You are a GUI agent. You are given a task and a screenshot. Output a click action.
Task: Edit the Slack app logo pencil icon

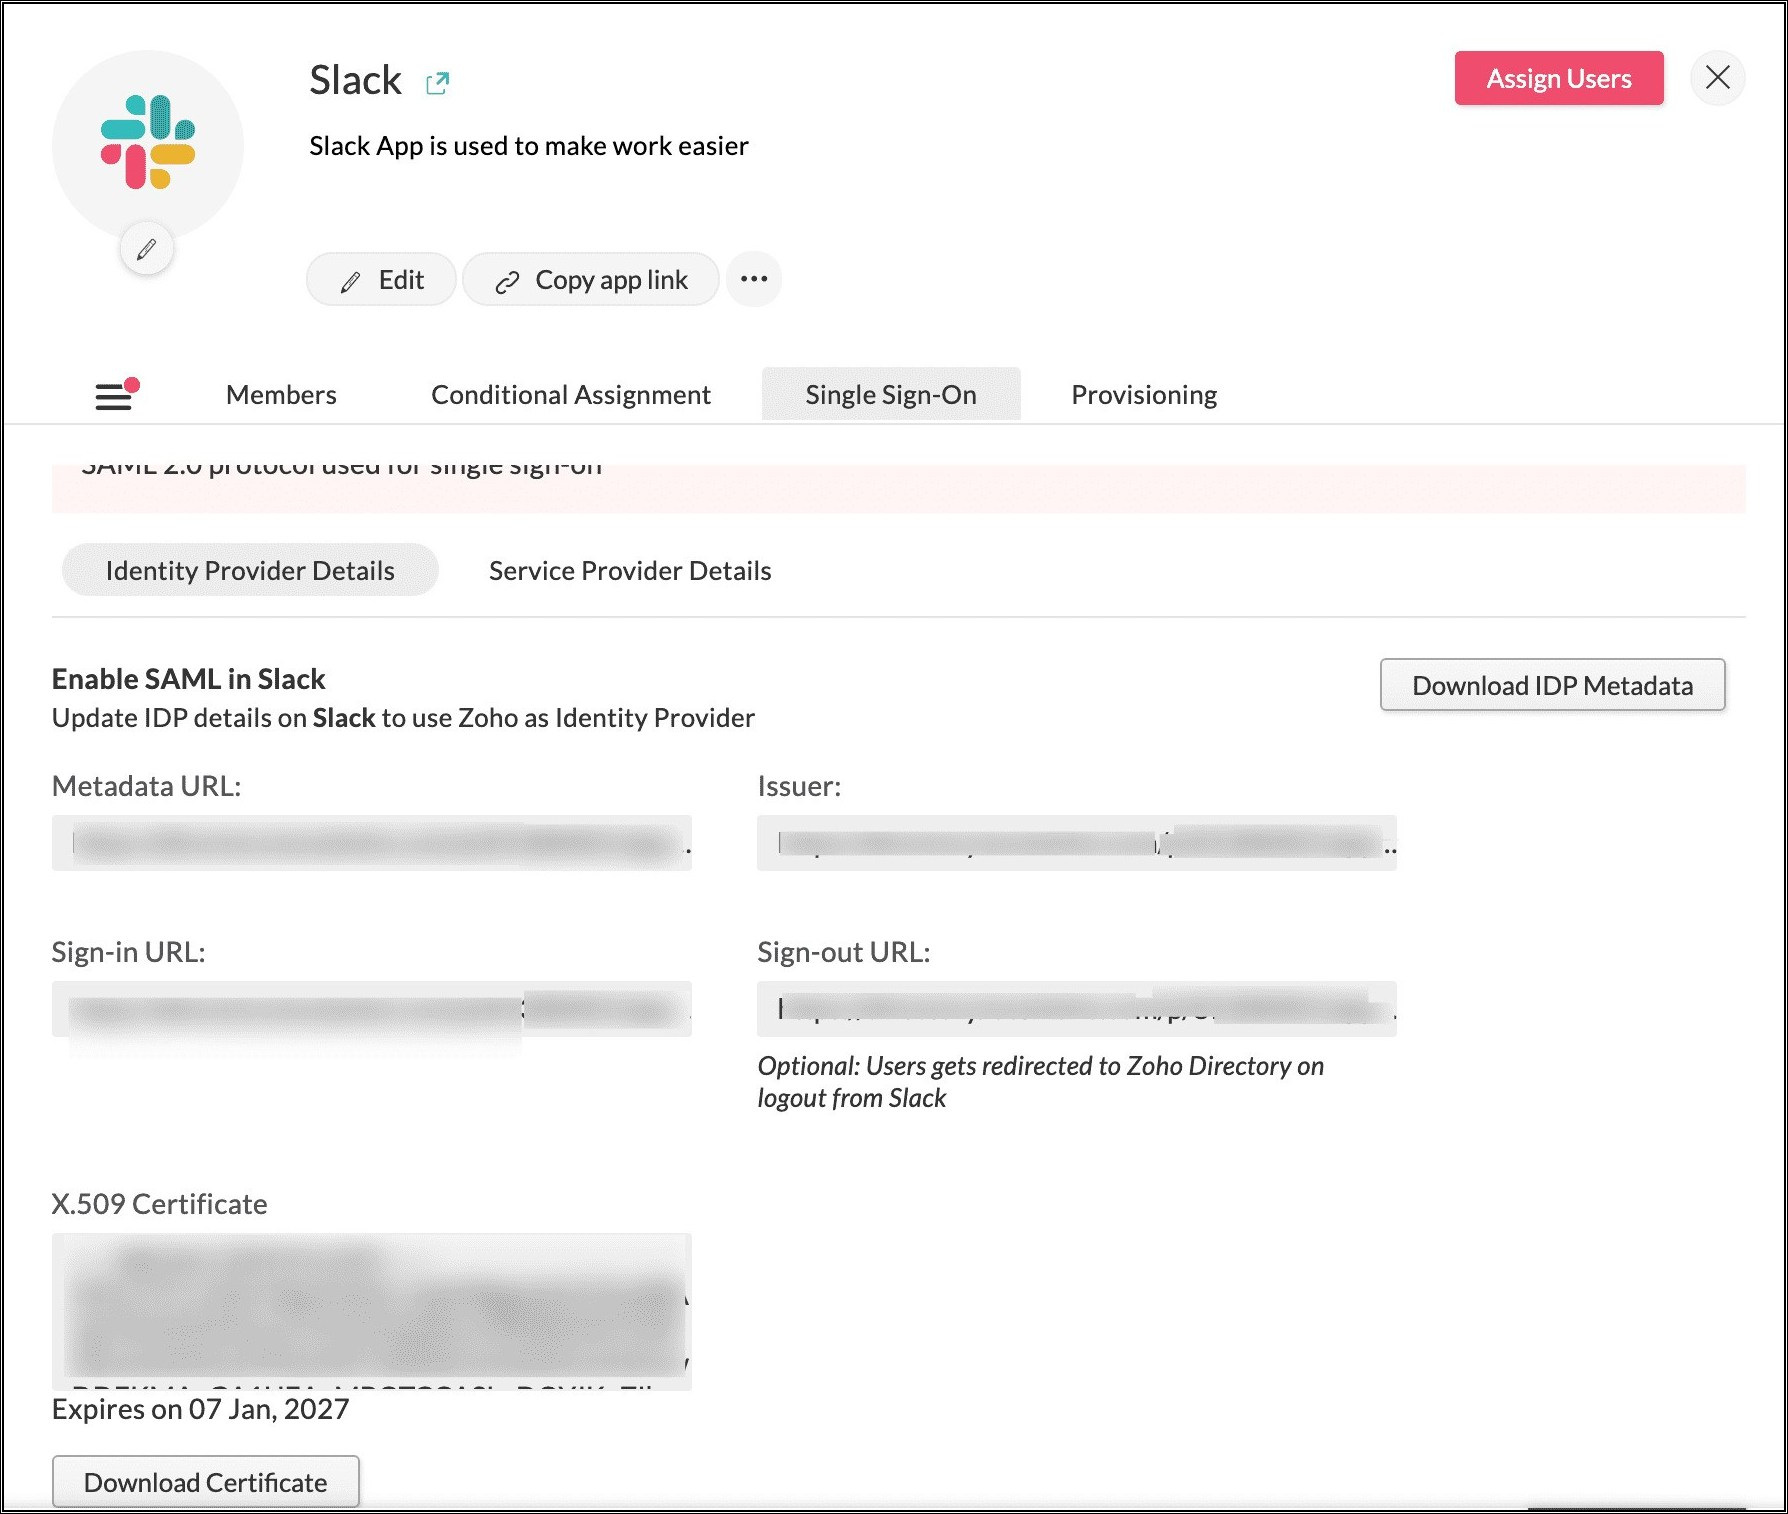coord(147,249)
